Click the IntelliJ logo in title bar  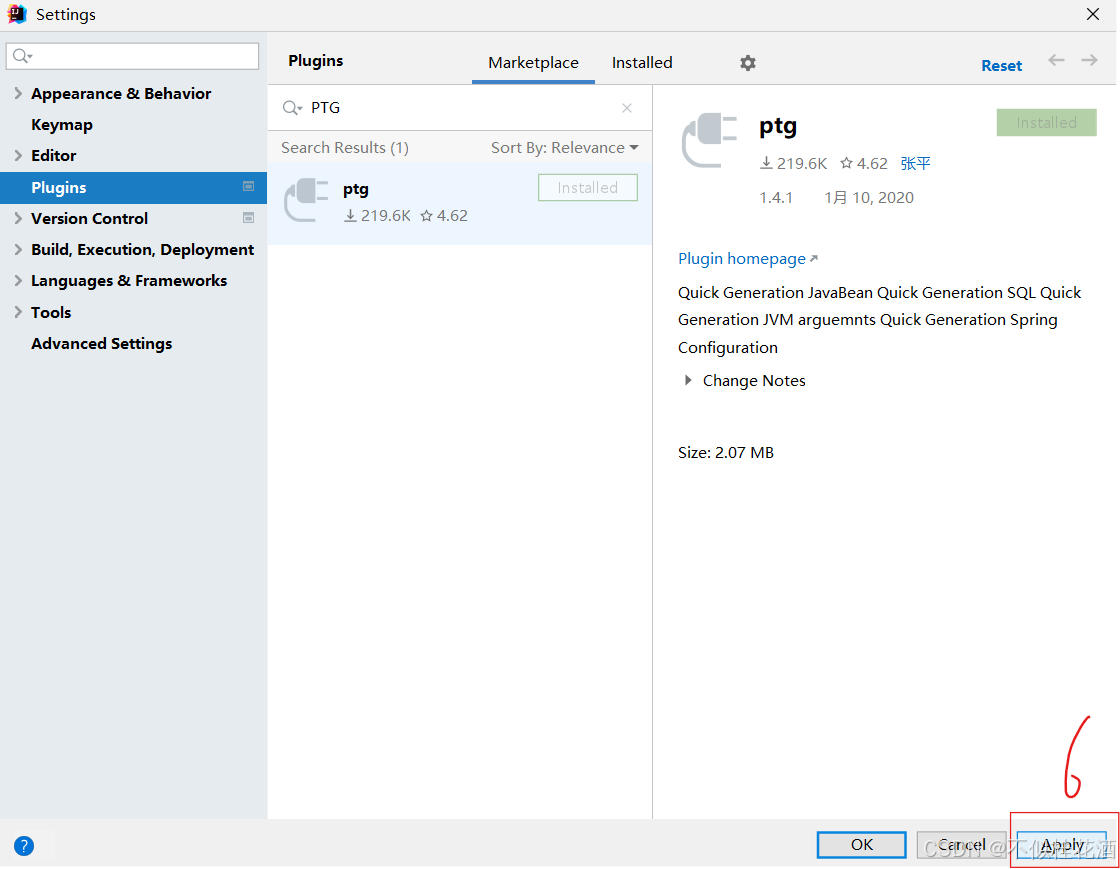click(16, 14)
